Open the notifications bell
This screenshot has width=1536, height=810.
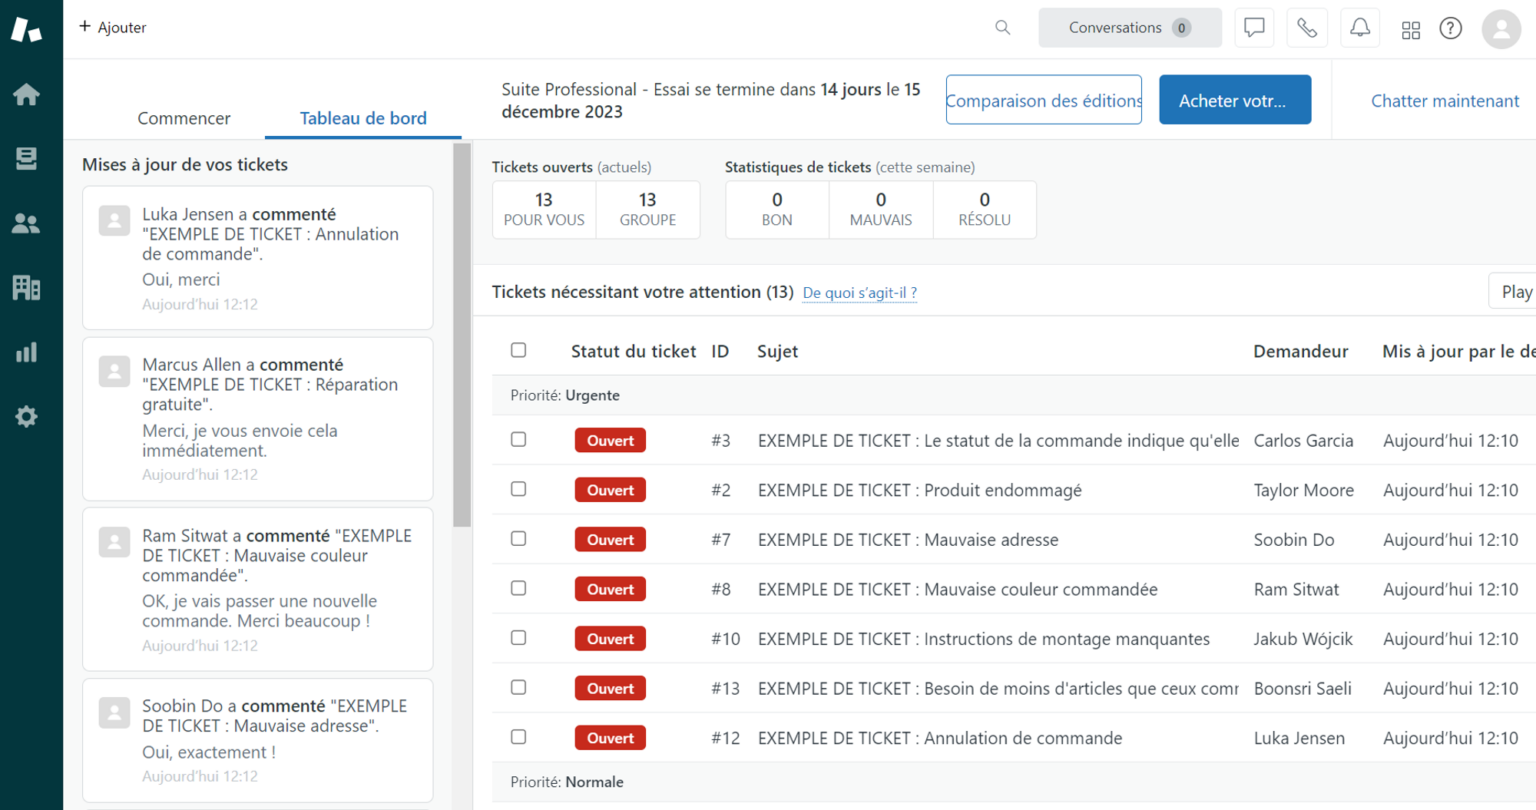click(x=1359, y=27)
